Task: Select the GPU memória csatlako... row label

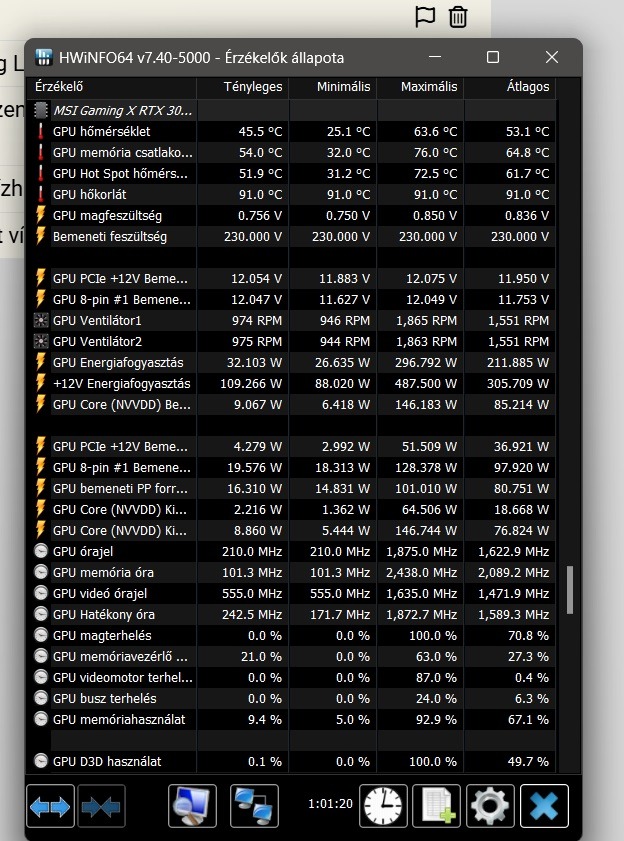Action: click(x=122, y=152)
